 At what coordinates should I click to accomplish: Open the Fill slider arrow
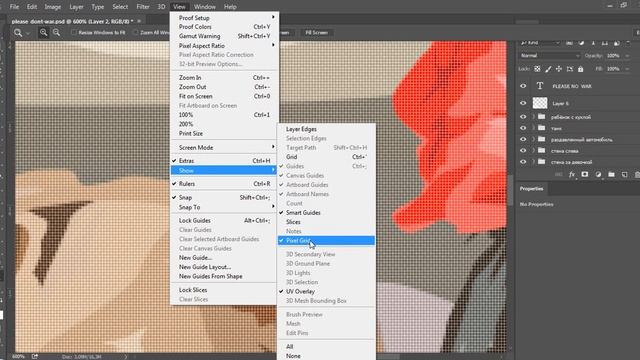point(627,69)
